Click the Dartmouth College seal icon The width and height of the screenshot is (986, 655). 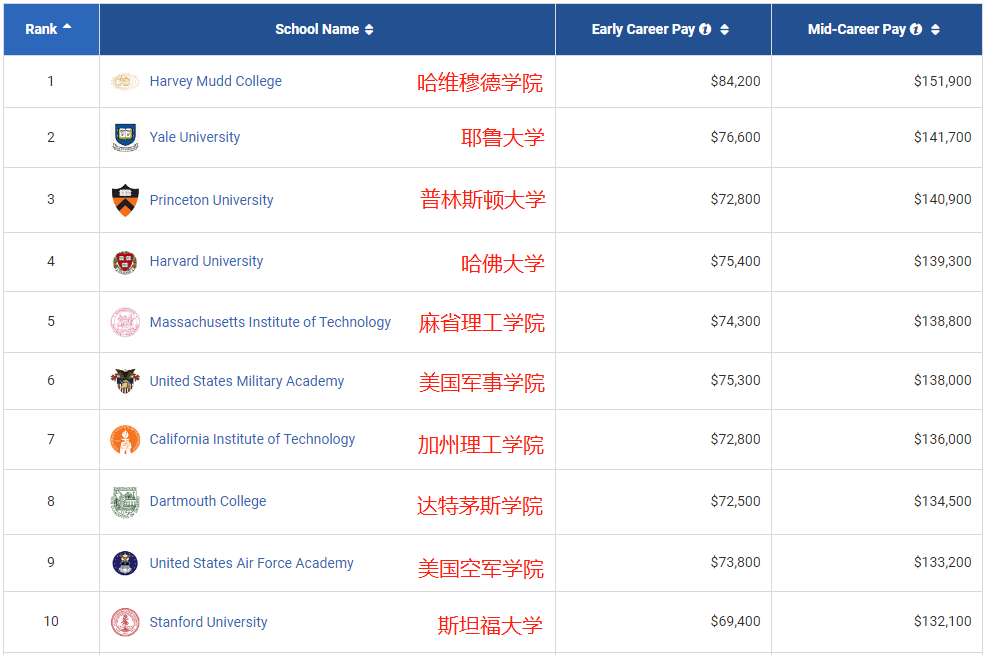(125, 501)
